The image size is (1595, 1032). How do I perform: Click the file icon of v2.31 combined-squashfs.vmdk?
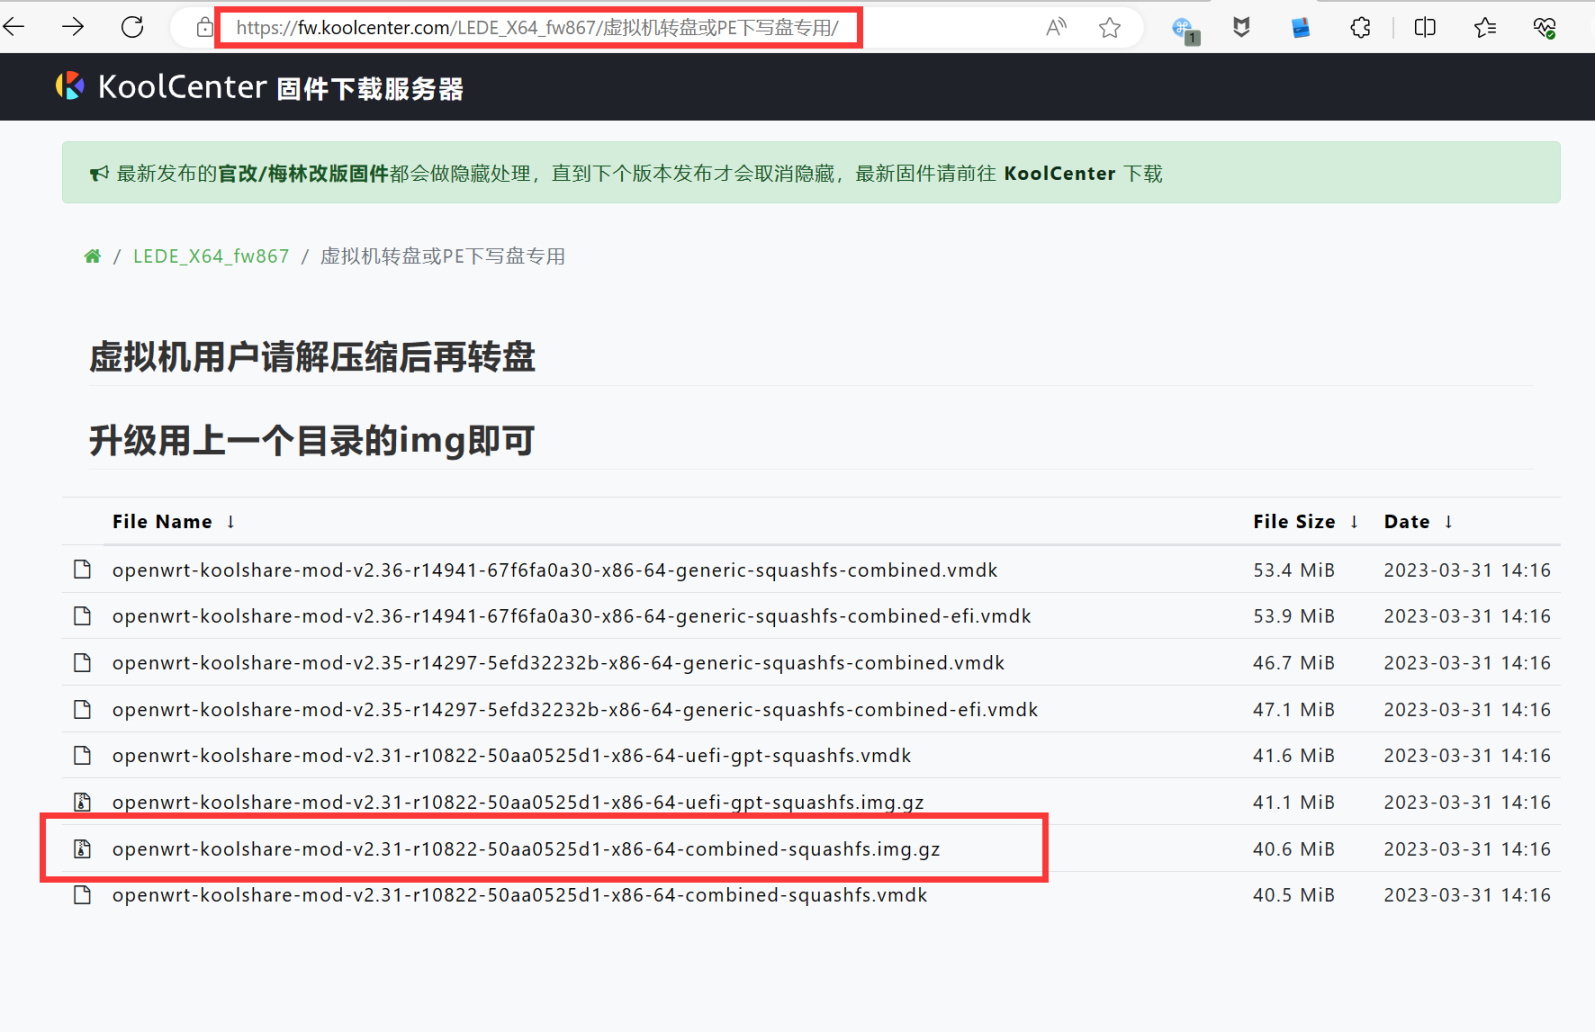[x=83, y=894]
